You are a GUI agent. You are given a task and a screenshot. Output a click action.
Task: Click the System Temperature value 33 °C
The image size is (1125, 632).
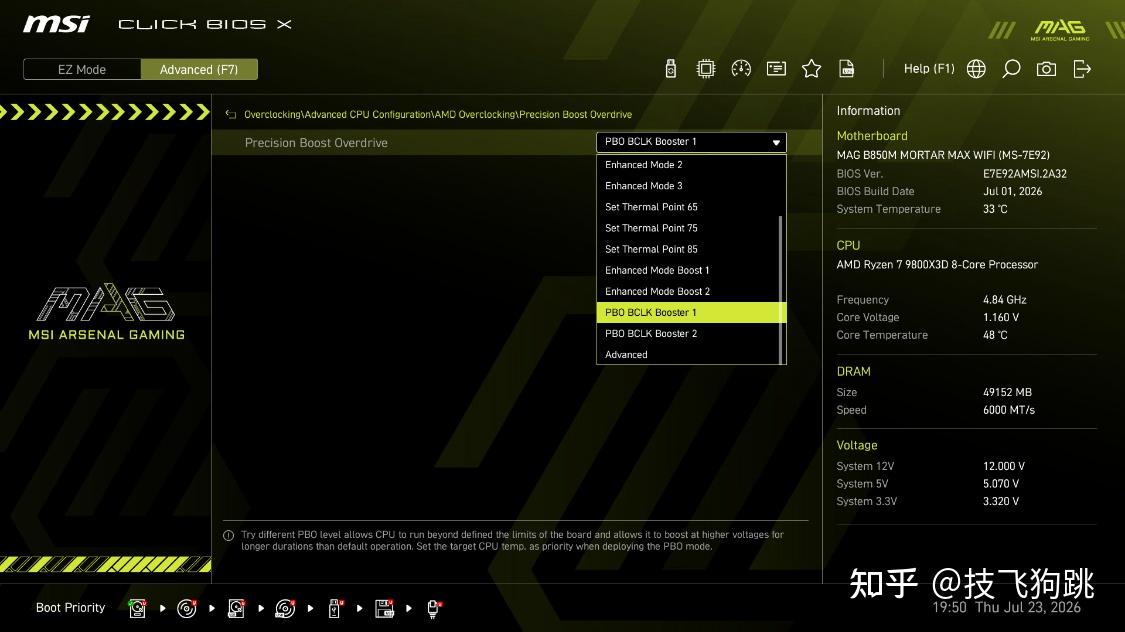[x=995, y=209]
